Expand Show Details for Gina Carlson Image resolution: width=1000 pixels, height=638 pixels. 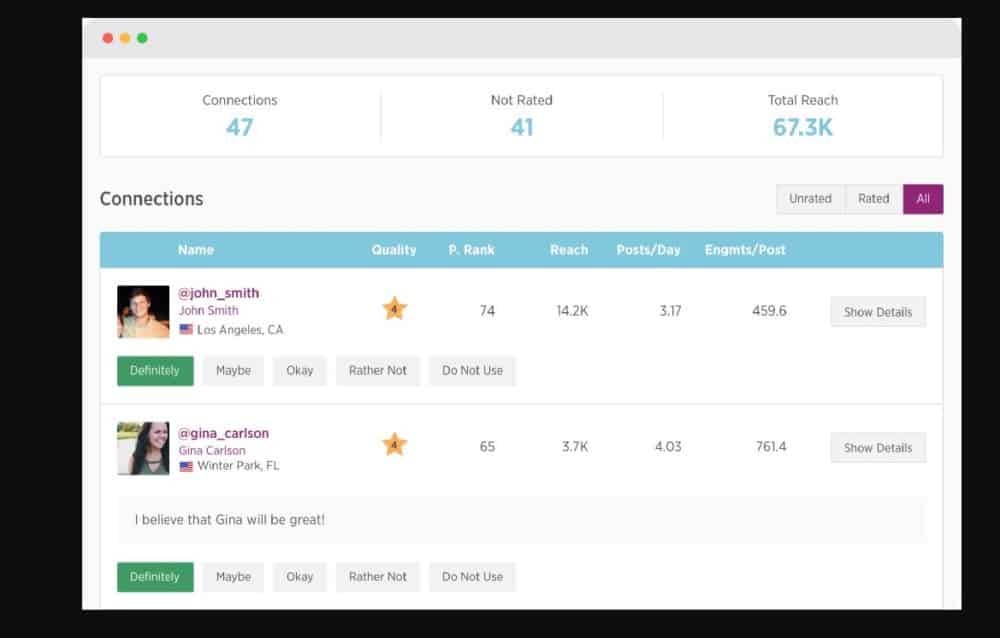[877, 448]
